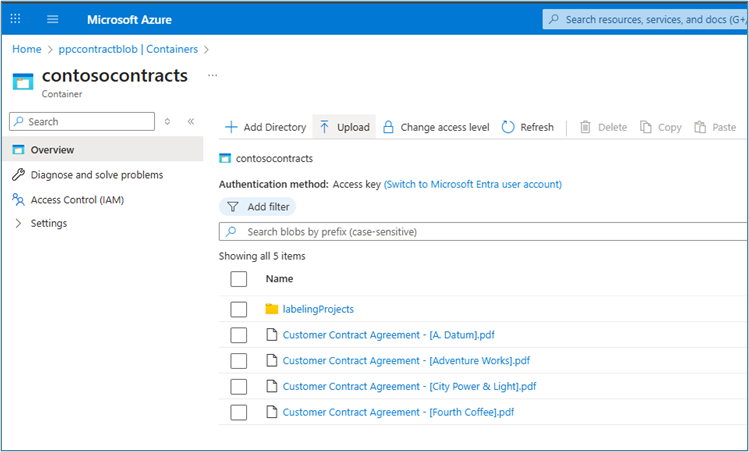The image size is (749, 452).
Task: Check the Adventure Works contract checkbox
Action: pyautogui.click(x=238, y=361)
